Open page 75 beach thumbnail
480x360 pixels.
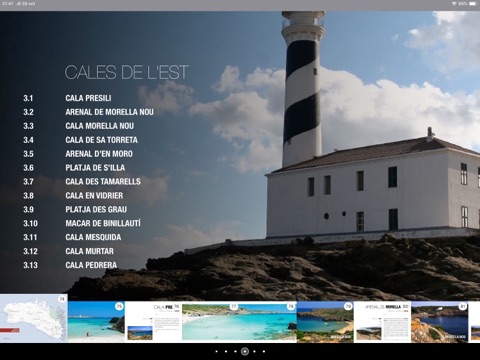point(96,322)
